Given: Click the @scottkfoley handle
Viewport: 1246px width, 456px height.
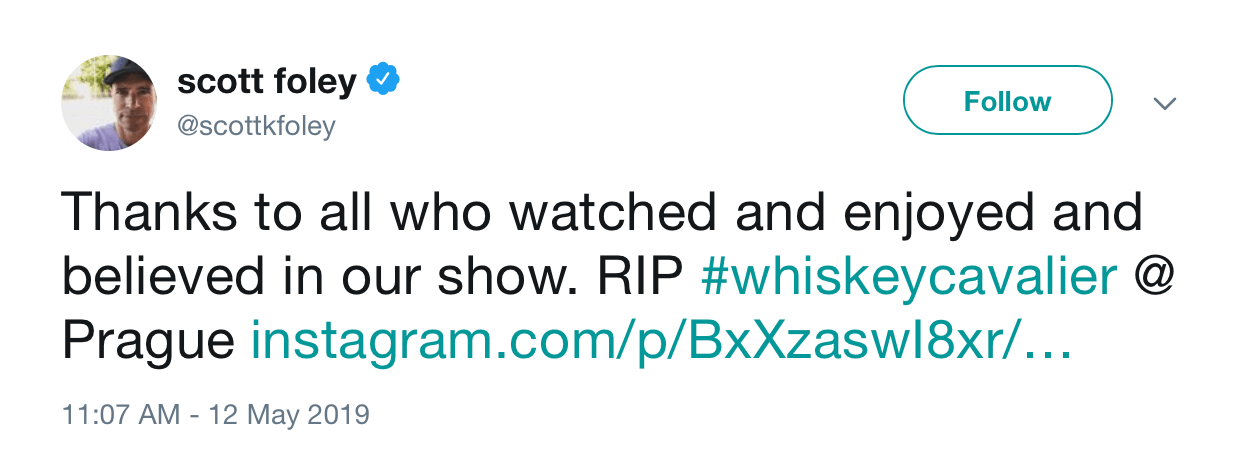Looking at the screenshot, I should click(256, 126).
